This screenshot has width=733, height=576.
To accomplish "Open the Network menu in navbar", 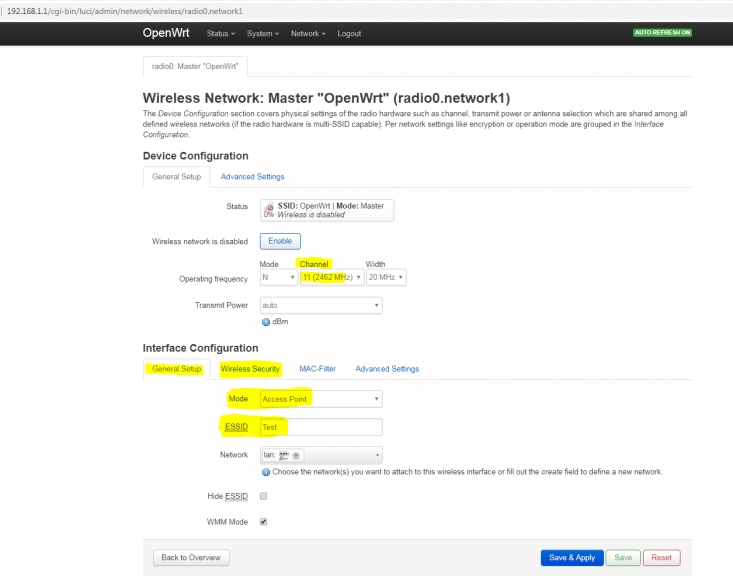I will (308, 34).
